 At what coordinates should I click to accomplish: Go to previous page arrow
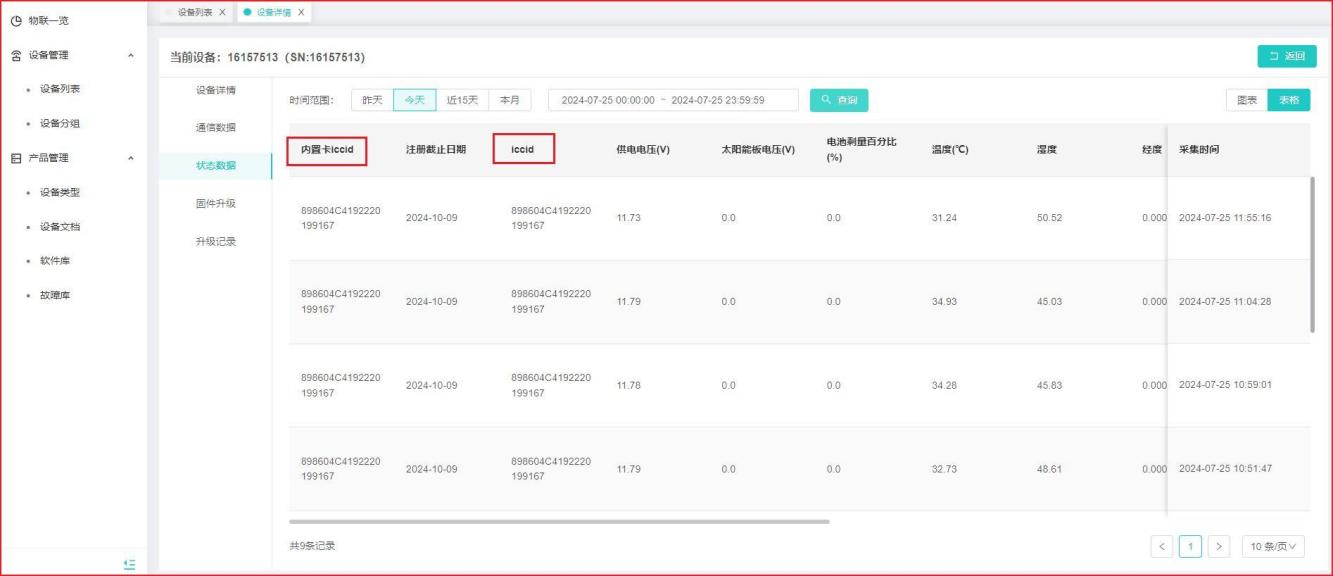(1162, 546)
